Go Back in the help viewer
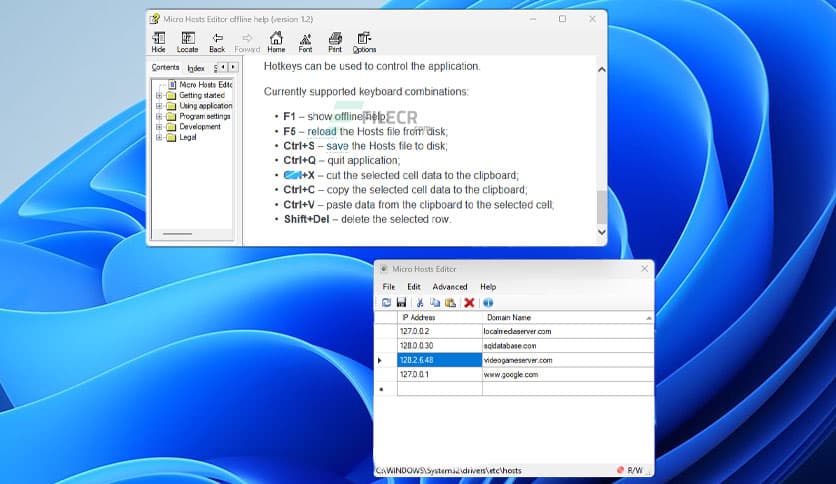 pos(217,42)
